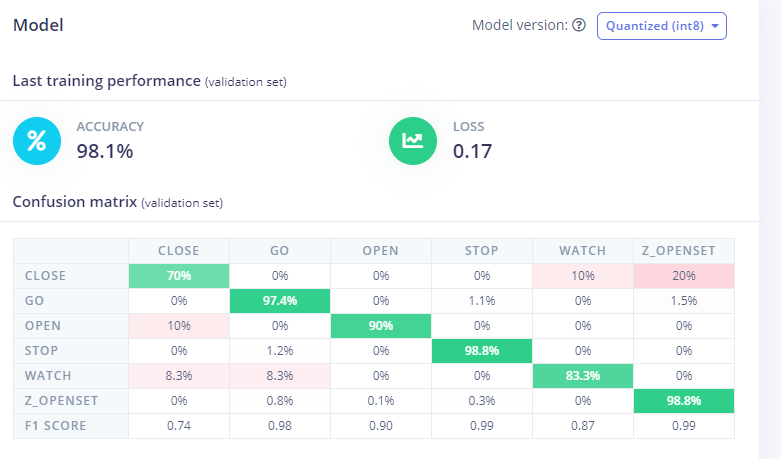This screenshot has height=459, width=781.
Task: Click the F1 score 0.74
Action: pyautogui.click(x=179, y=426)
